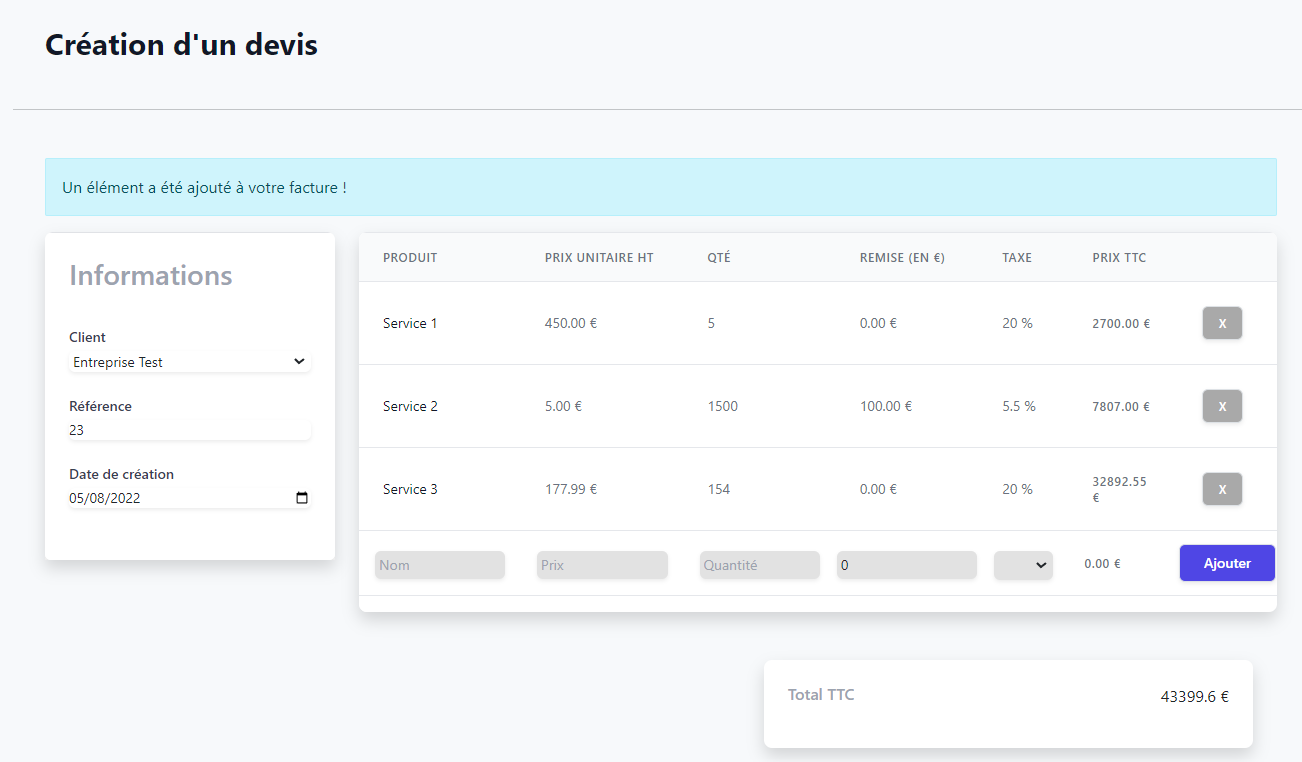Expand the client list via its chevron

tap(299, 361)
